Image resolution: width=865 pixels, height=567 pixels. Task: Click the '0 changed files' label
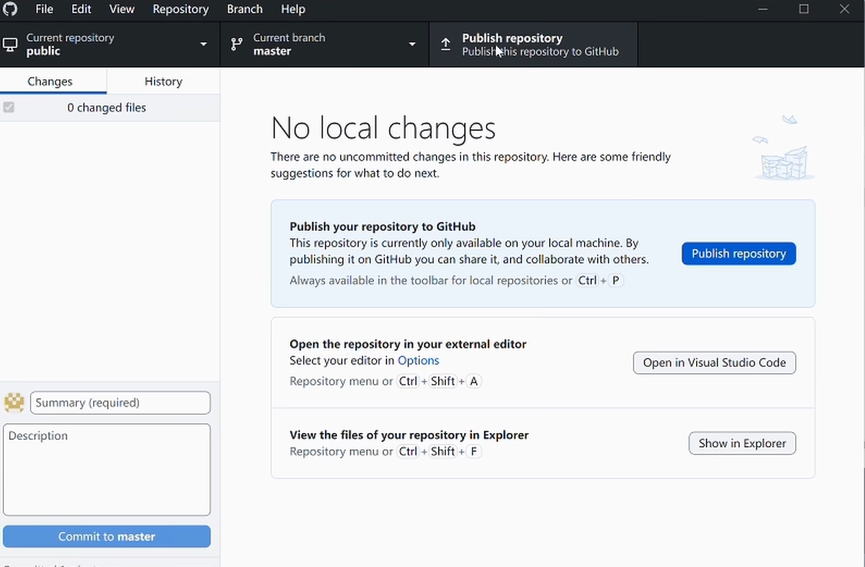(x=106, y=108)
